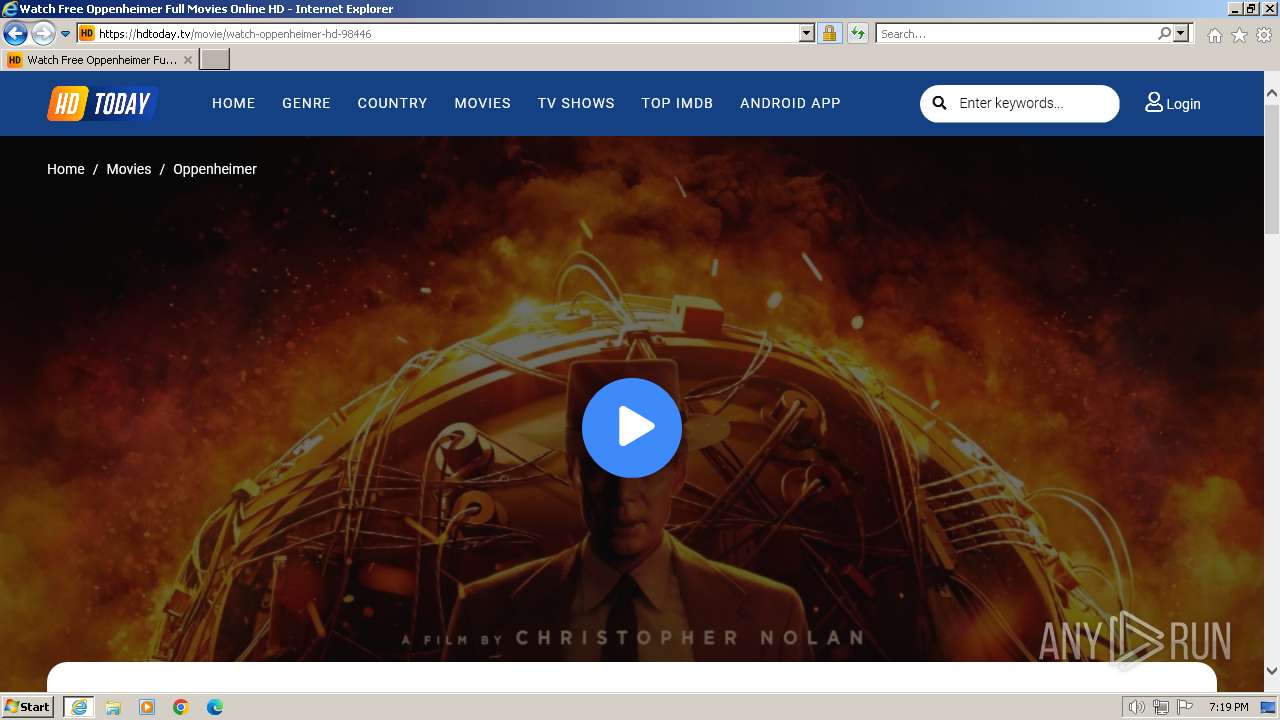Open the GENRE menu

[306, 103]
